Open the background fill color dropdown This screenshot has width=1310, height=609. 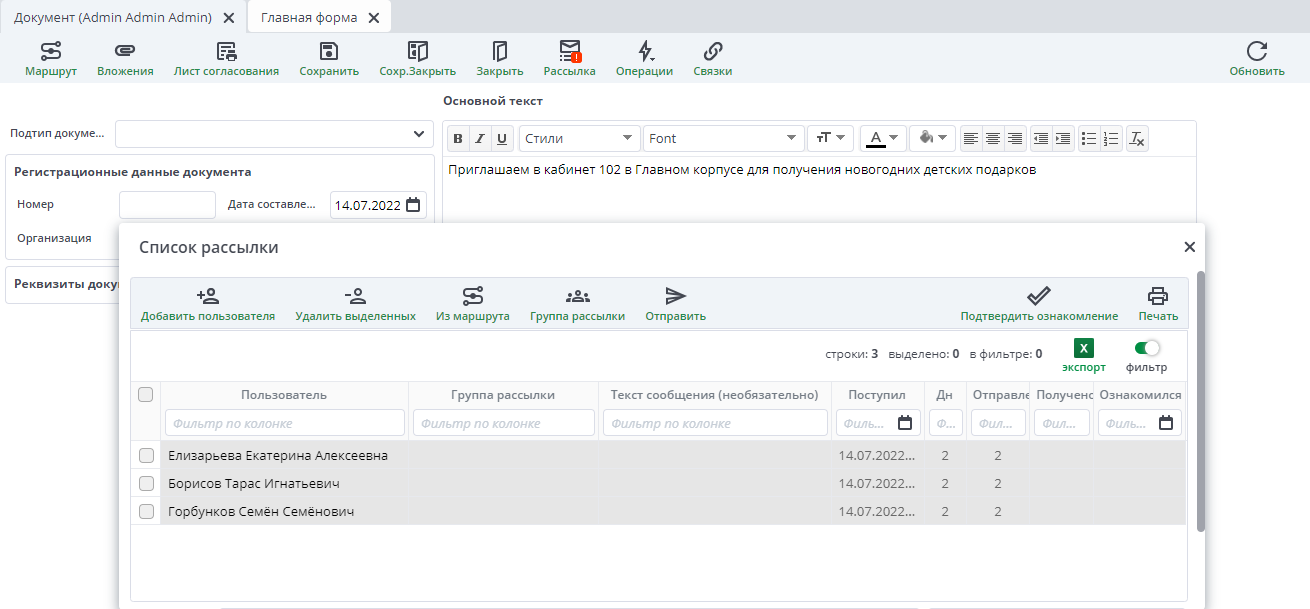tap(932, 139)
